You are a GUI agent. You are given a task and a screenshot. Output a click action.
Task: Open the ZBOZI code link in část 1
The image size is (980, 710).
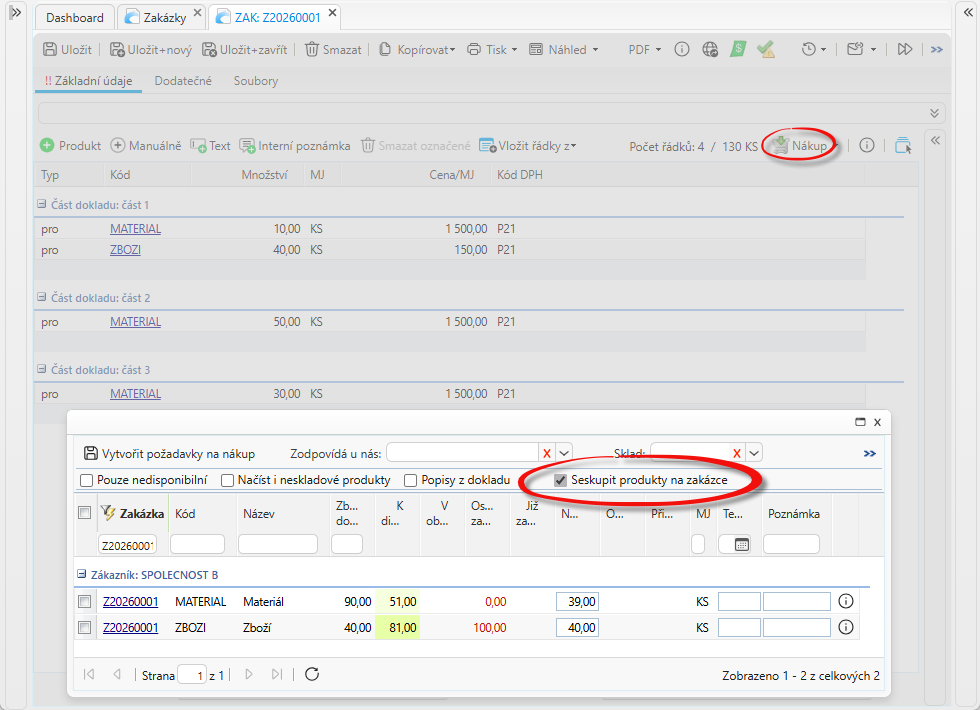point(125,250)
